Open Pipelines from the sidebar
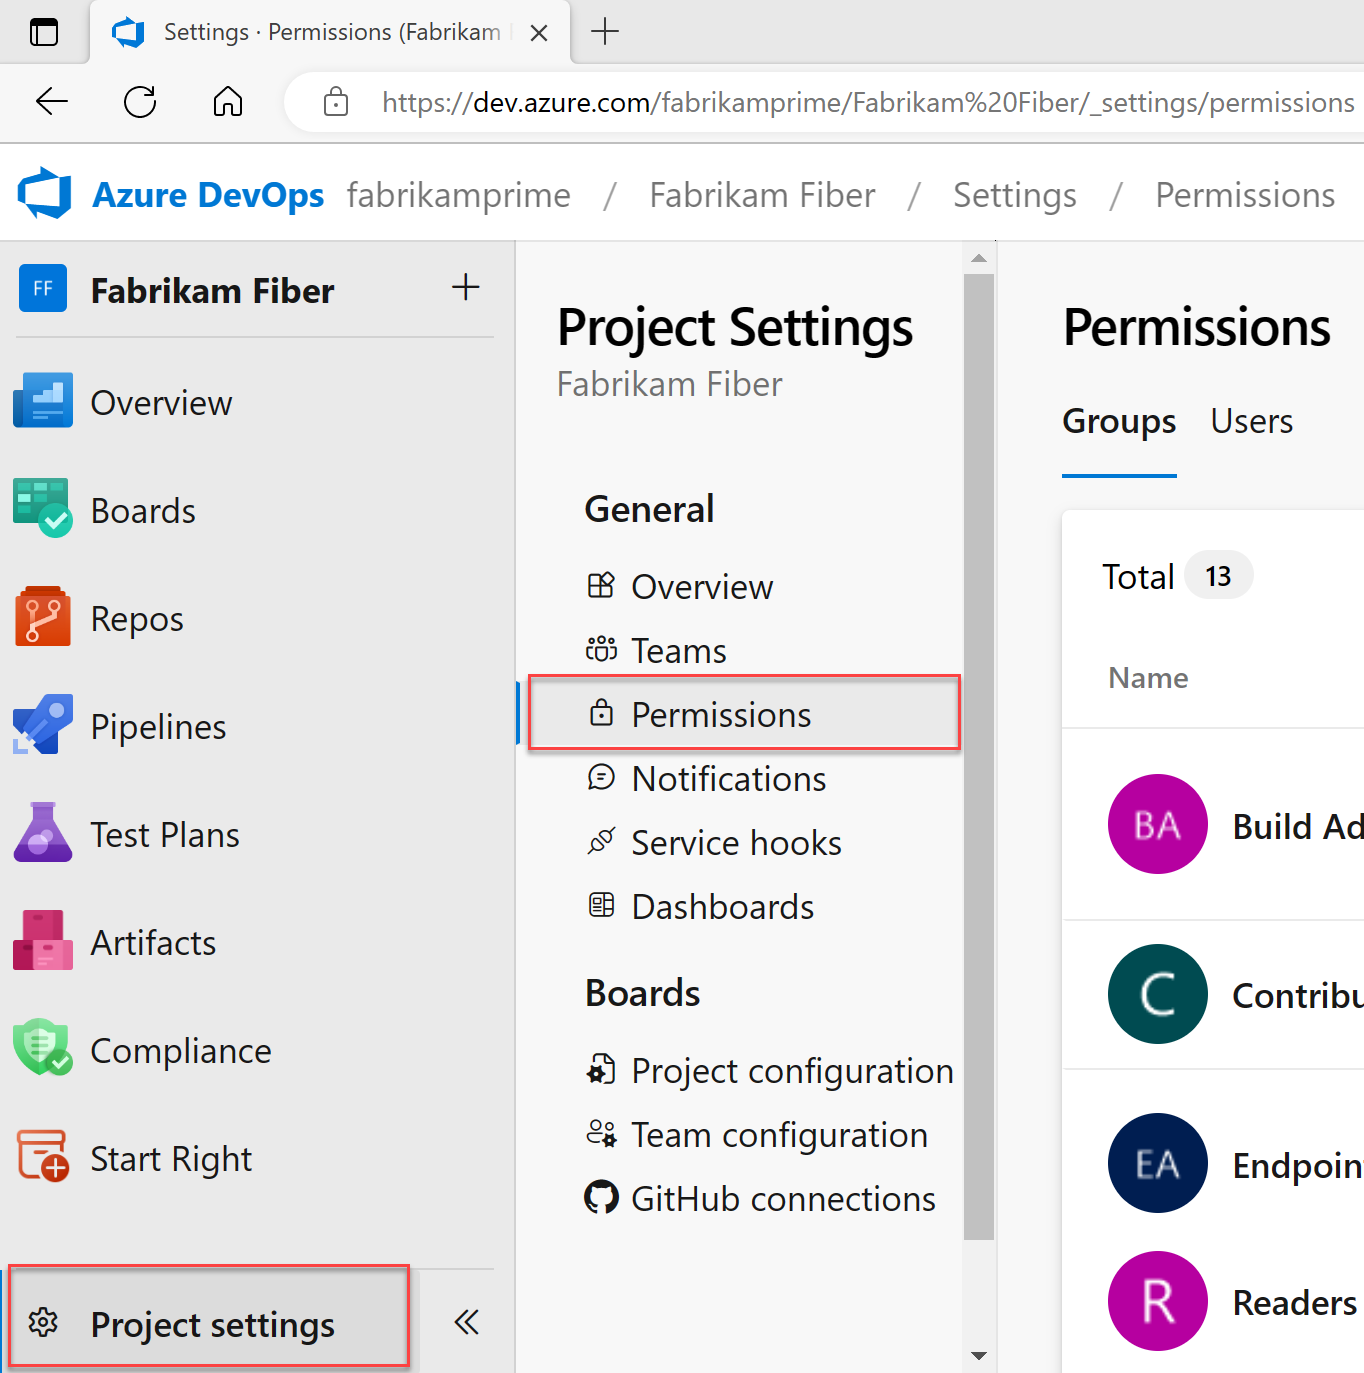1364x1373 pixels. (x=42, y=724)
